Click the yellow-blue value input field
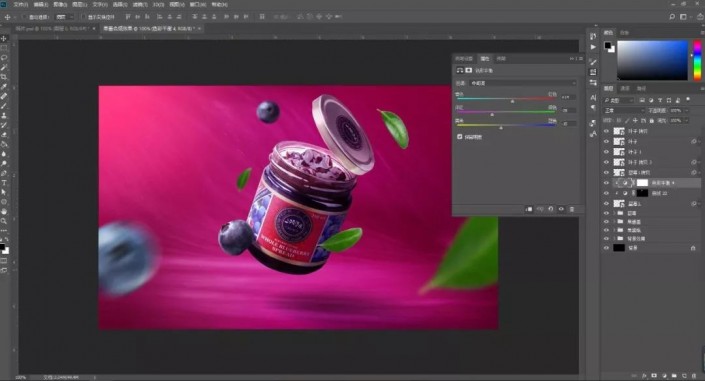This screenshot has width=705, height=381. click(x=568, y=123)
